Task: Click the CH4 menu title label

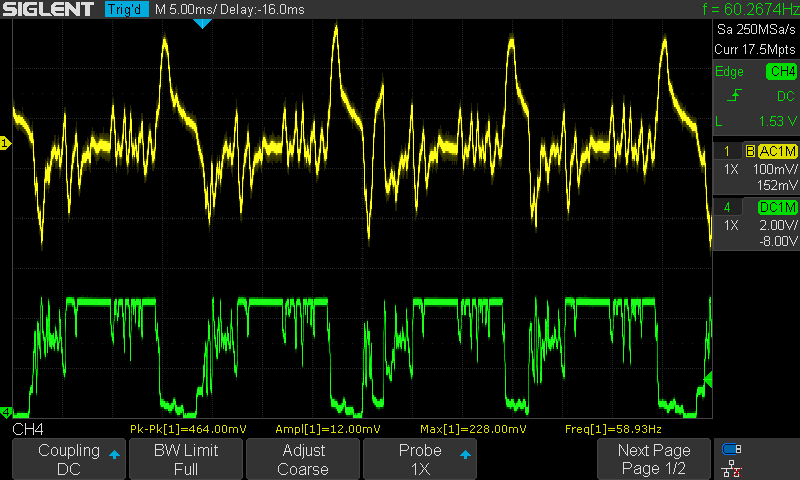Action: [x=28, y=429]
